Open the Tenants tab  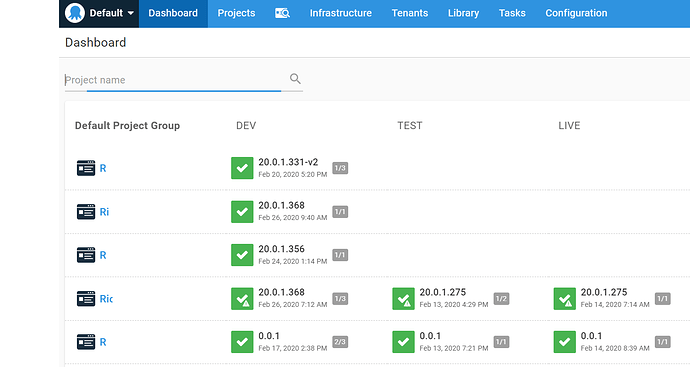coord(410,13)
